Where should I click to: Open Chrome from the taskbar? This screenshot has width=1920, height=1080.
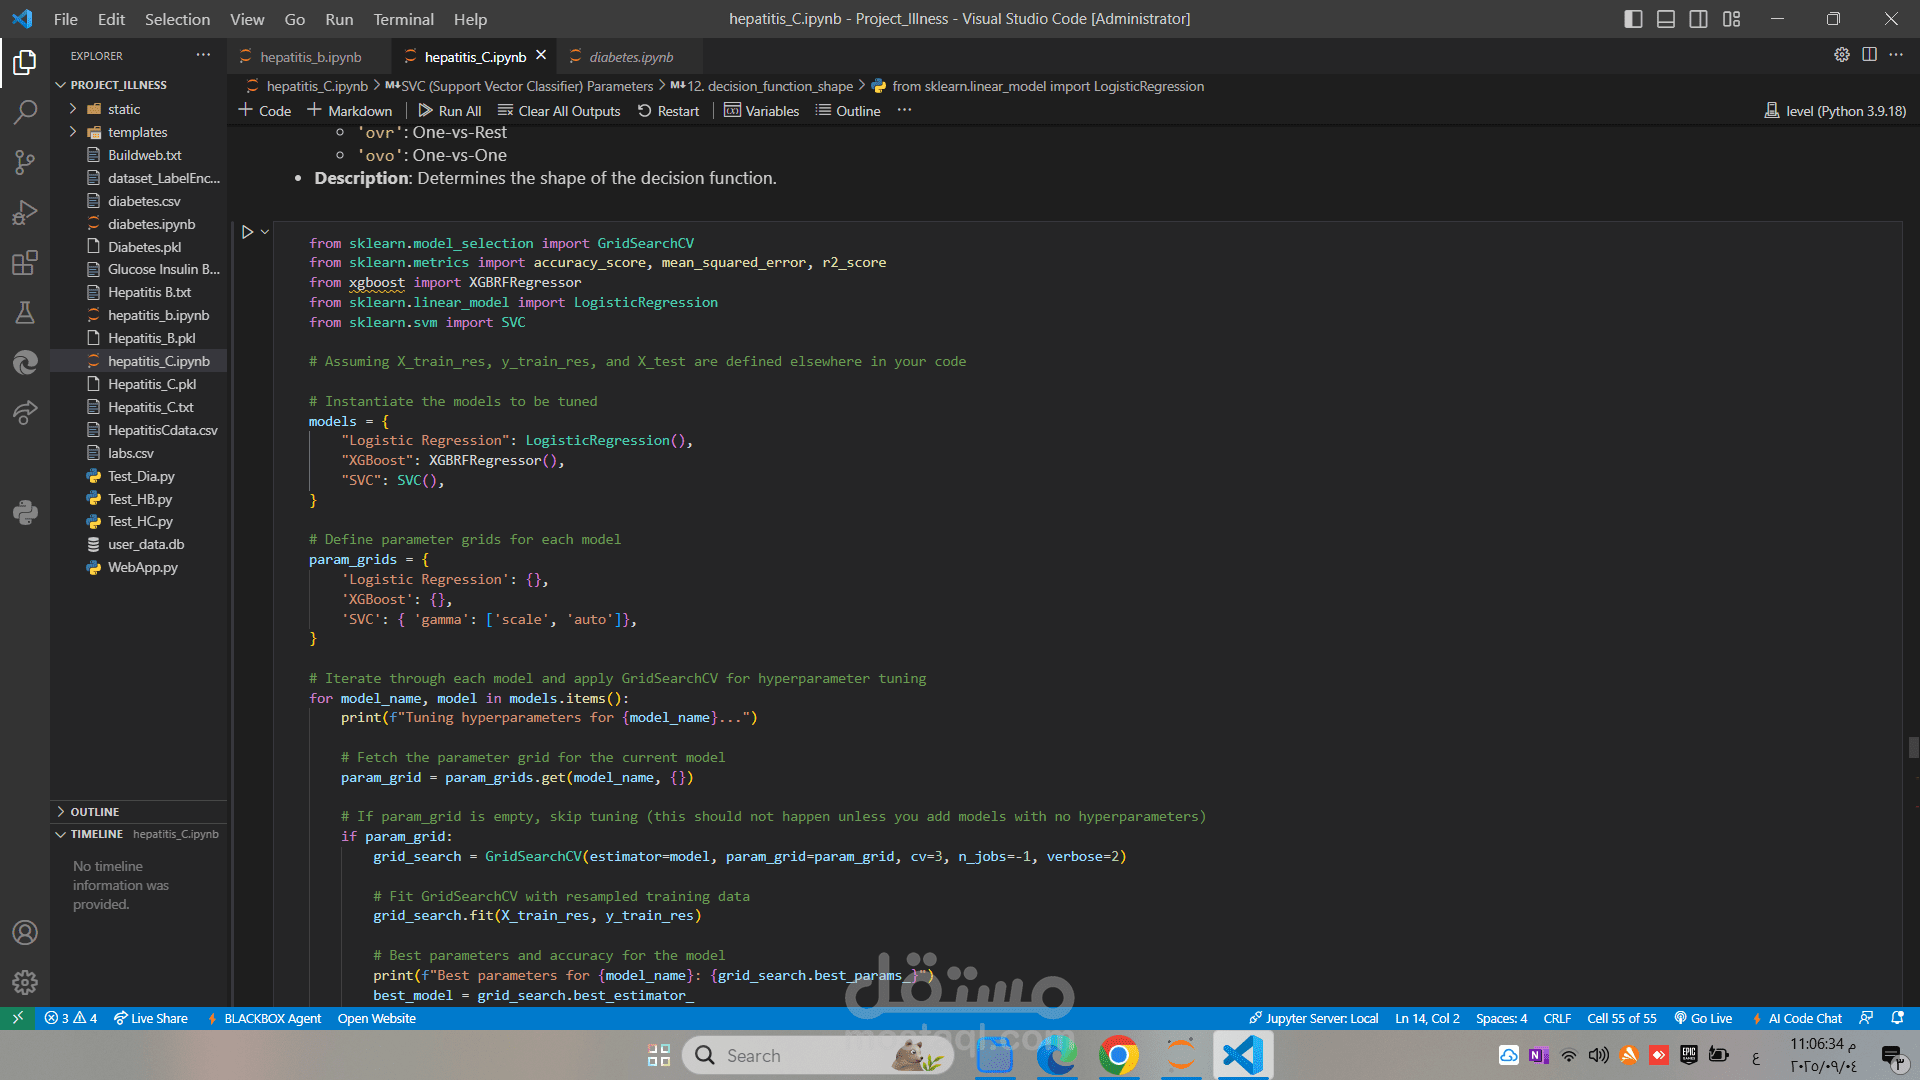pyautogui.click(x=1118, y=1055)
